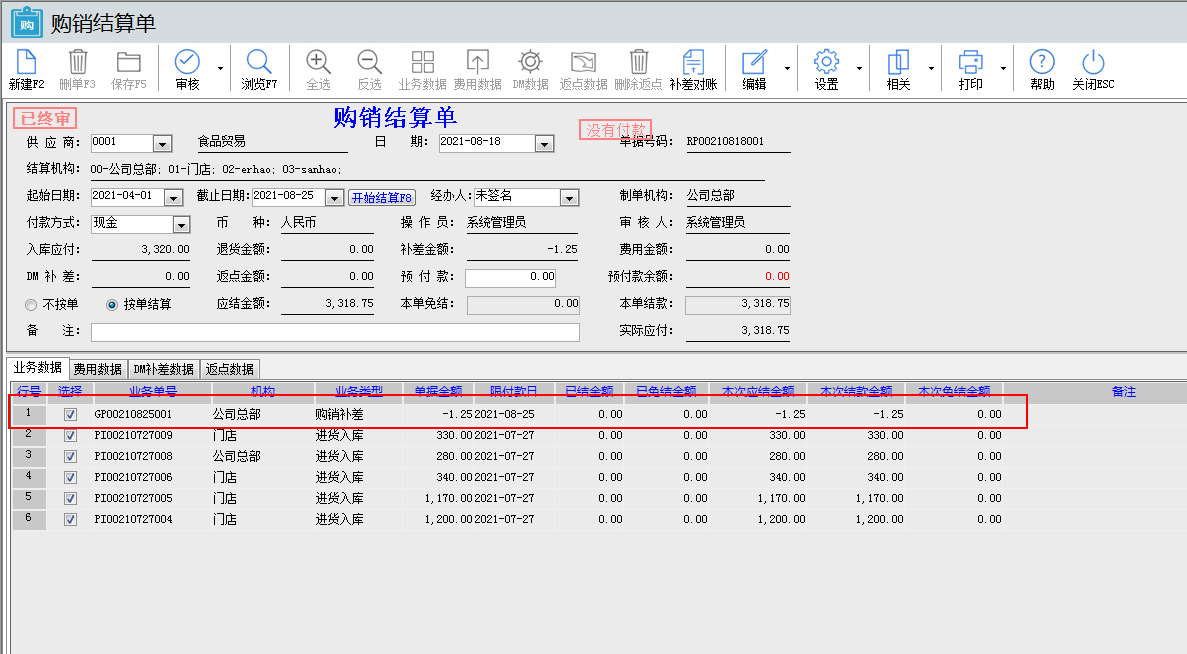Uncheck row 1 checkbox for GP00210825001
Image resolution: width=1187 pixels, height=654 pixels.
point(70,414)
